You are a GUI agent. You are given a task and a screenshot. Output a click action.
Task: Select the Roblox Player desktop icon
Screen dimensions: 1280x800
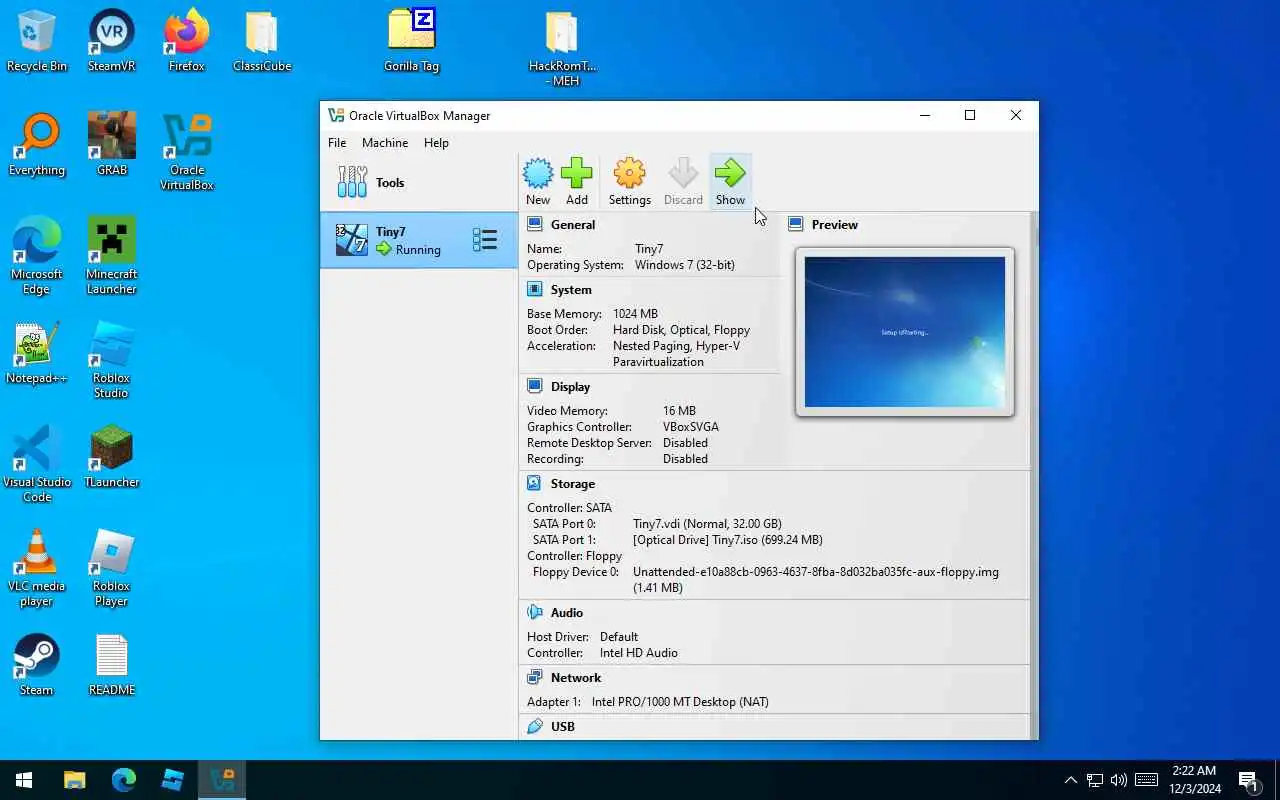click(x=112, y=568)
